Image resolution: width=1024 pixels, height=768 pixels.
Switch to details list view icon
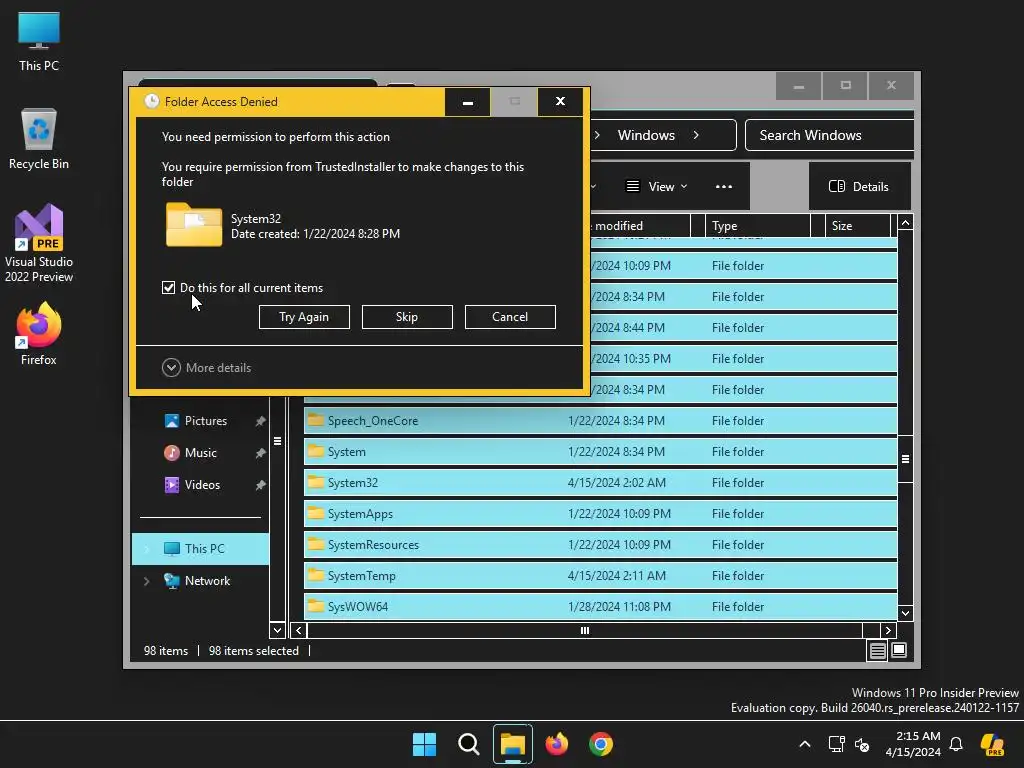coord(877,650)
